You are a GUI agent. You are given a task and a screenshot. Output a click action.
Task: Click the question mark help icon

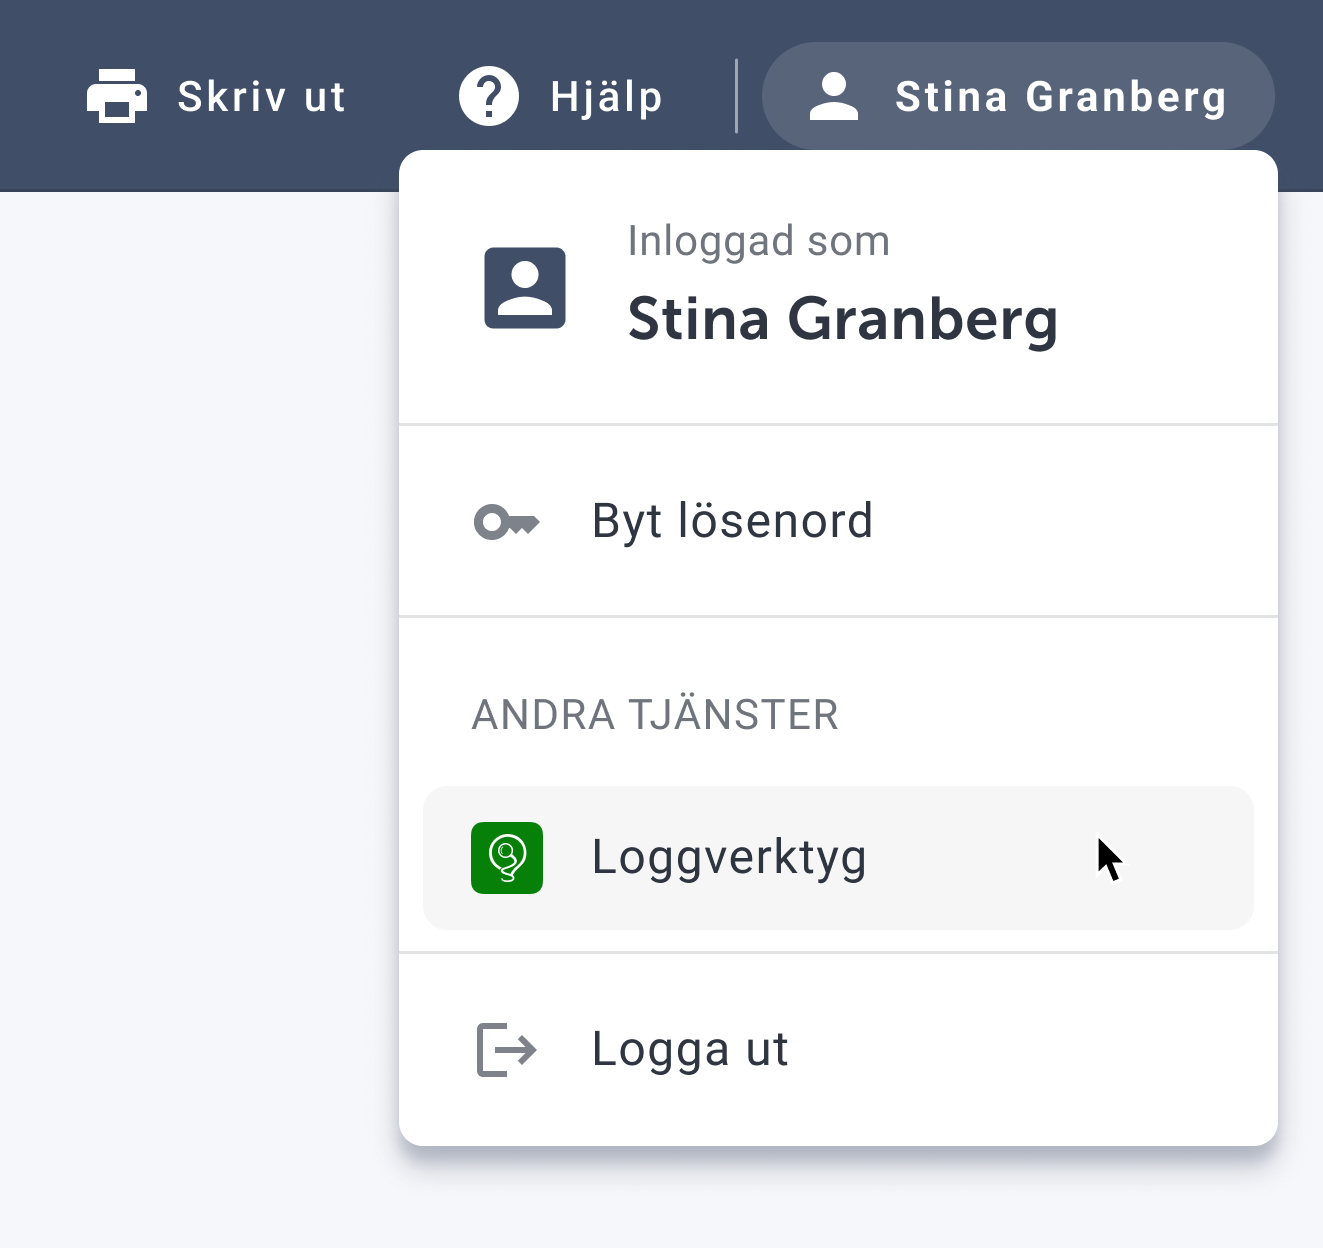coord(488,96)
